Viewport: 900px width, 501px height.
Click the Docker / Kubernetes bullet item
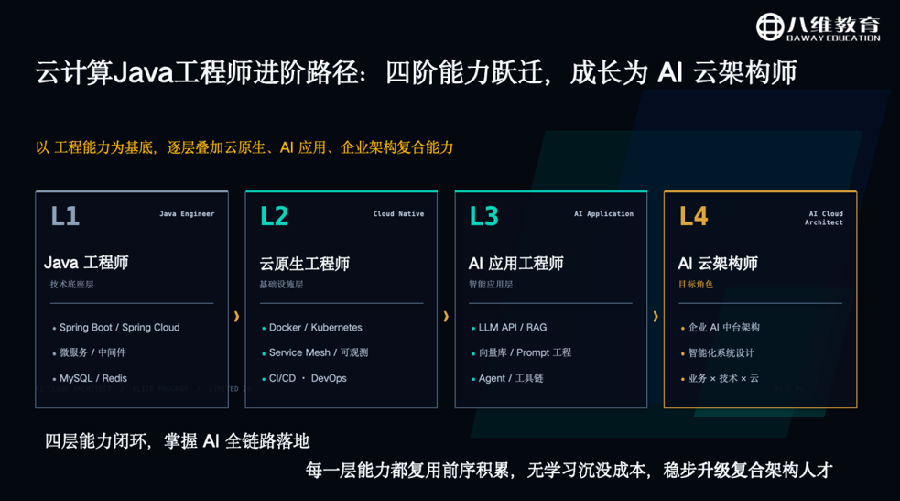[x=312, y=328]
